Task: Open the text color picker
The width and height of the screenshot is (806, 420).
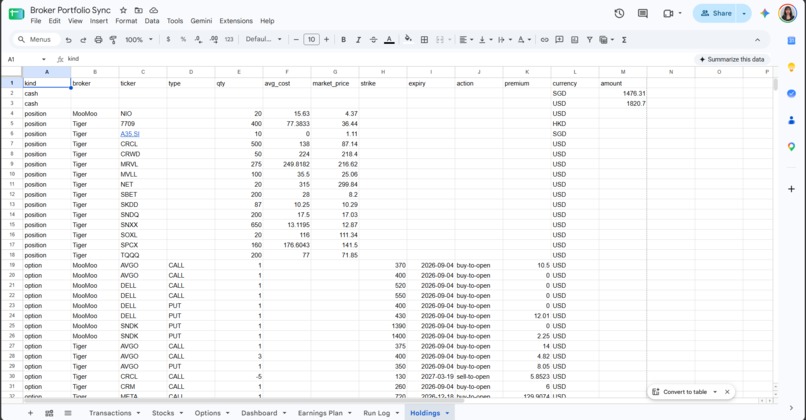Action: click(389, 40)
